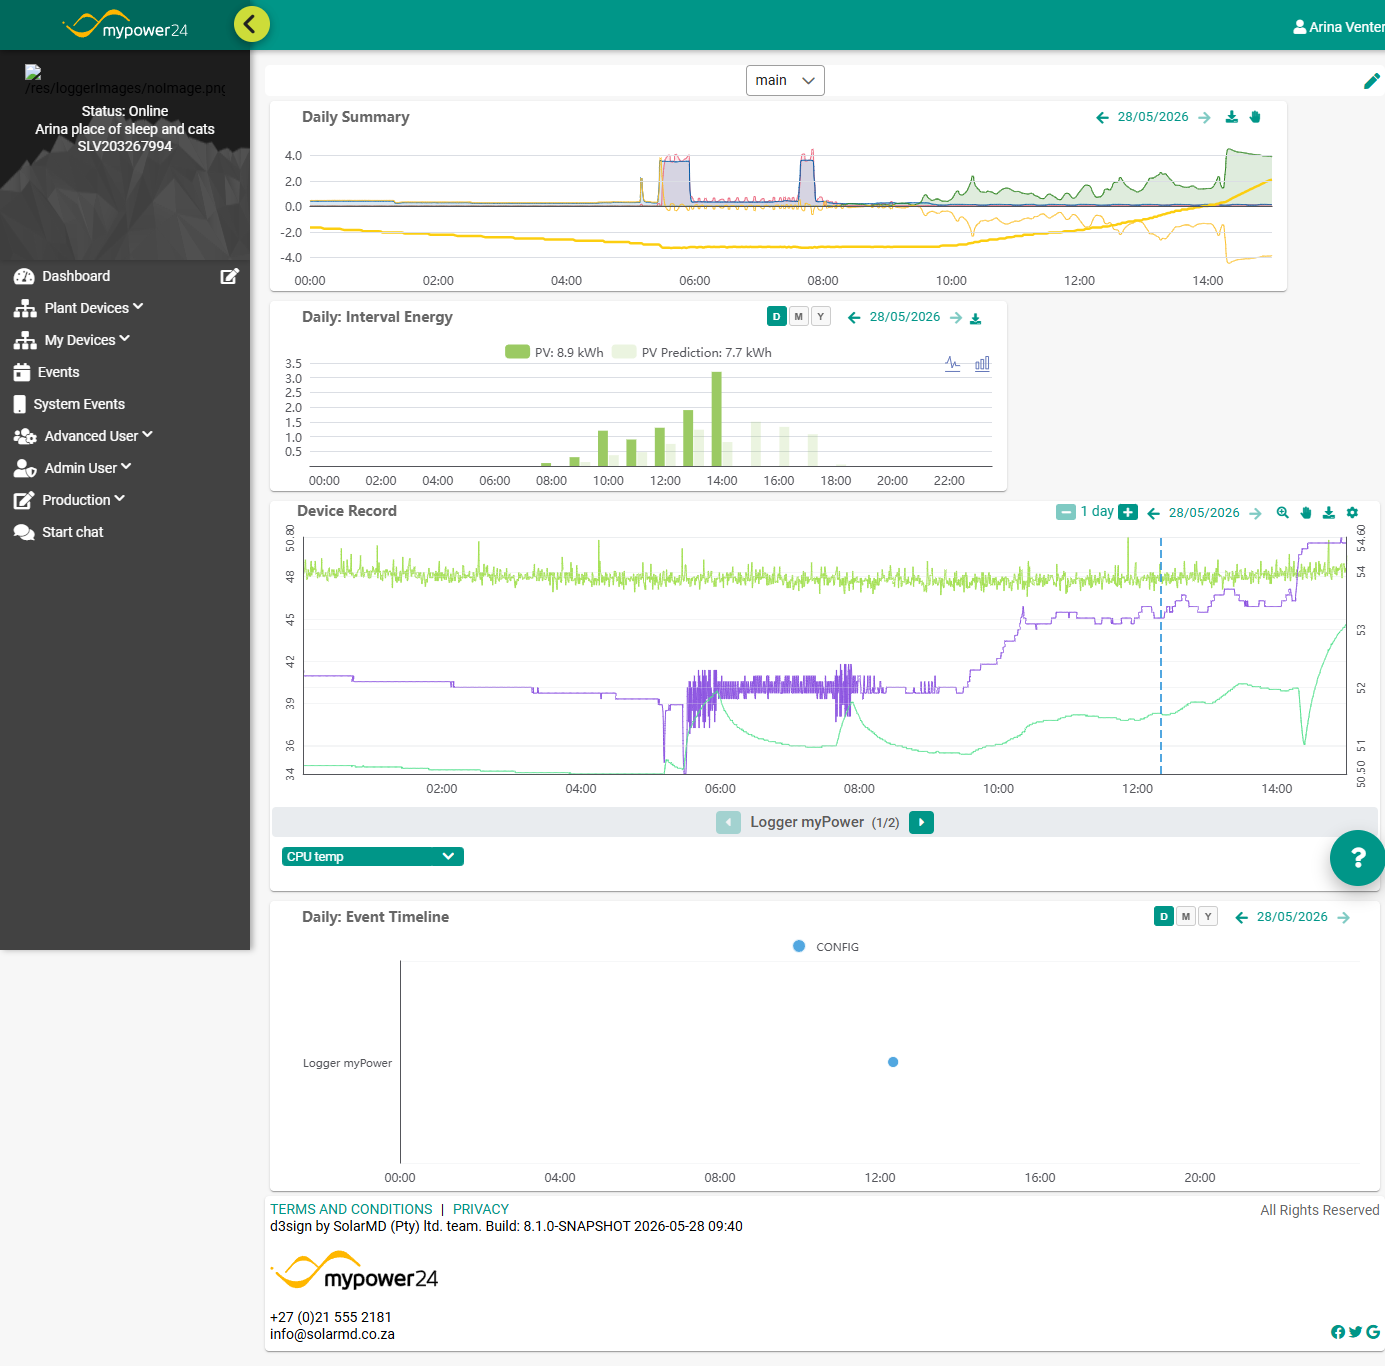Image resolution: width=1385 pixels, height=1366 pixels.
Task: Enable pan hand tool in Device Record
Action: tap(1306, 512)
